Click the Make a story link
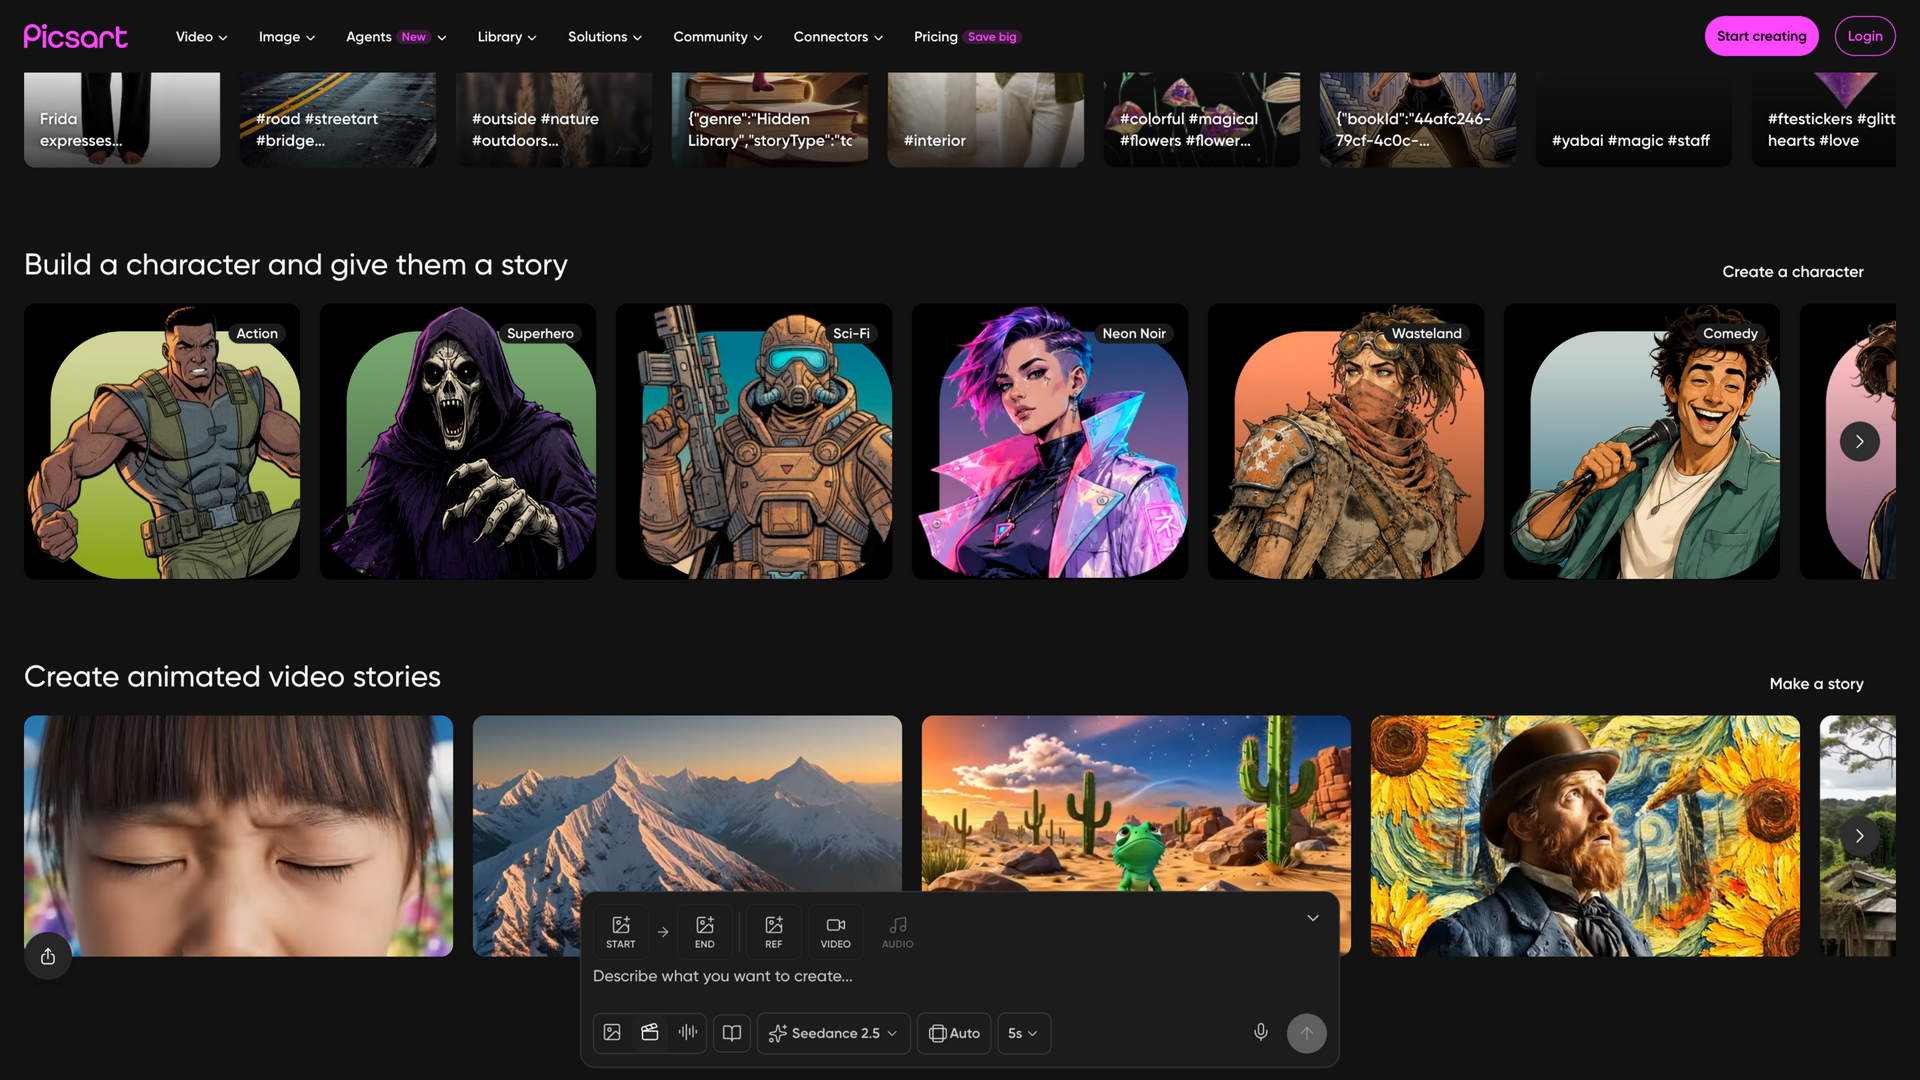The height and width of the screenshot is (1080, 1920). click(x=1816, y=684)
